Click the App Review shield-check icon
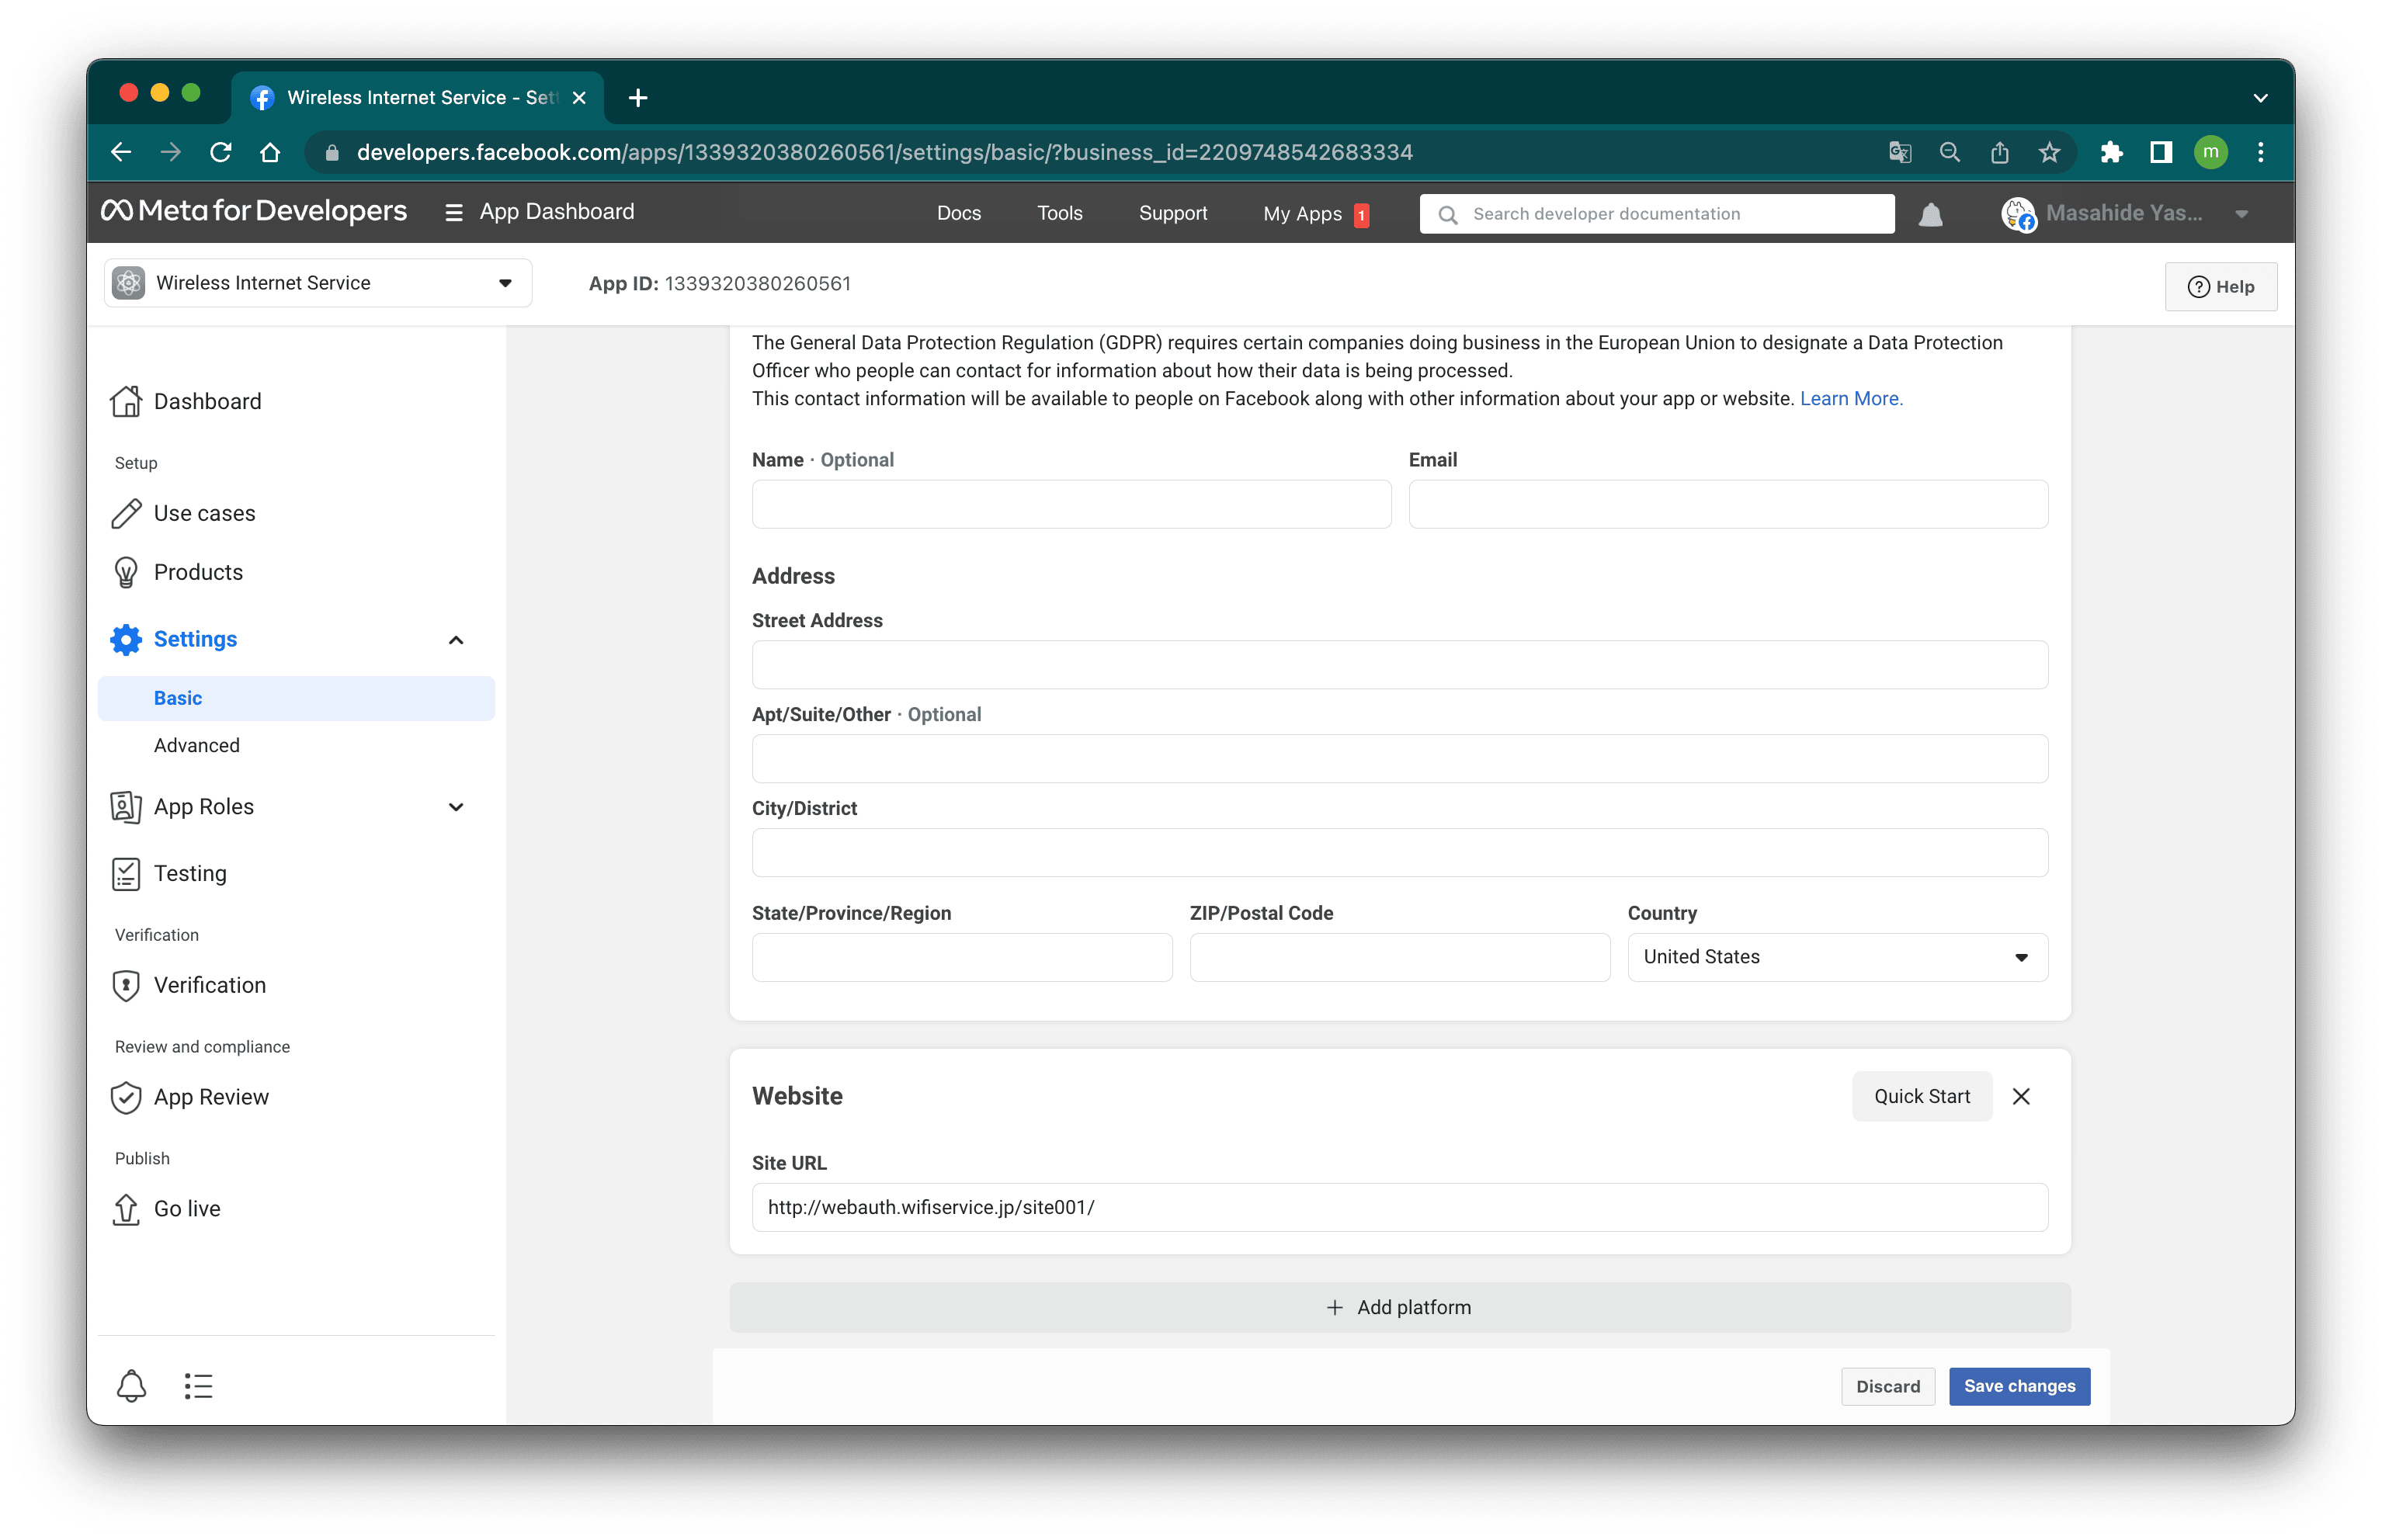Screen dimensions: 2382x1540 [126, 1097]
